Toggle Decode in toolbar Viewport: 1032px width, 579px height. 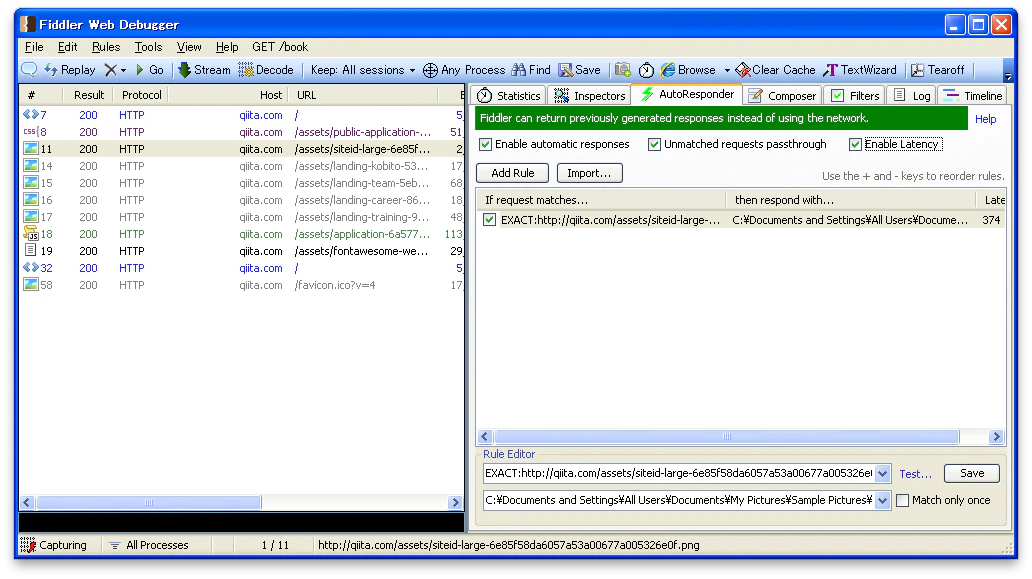coord(266,70)
